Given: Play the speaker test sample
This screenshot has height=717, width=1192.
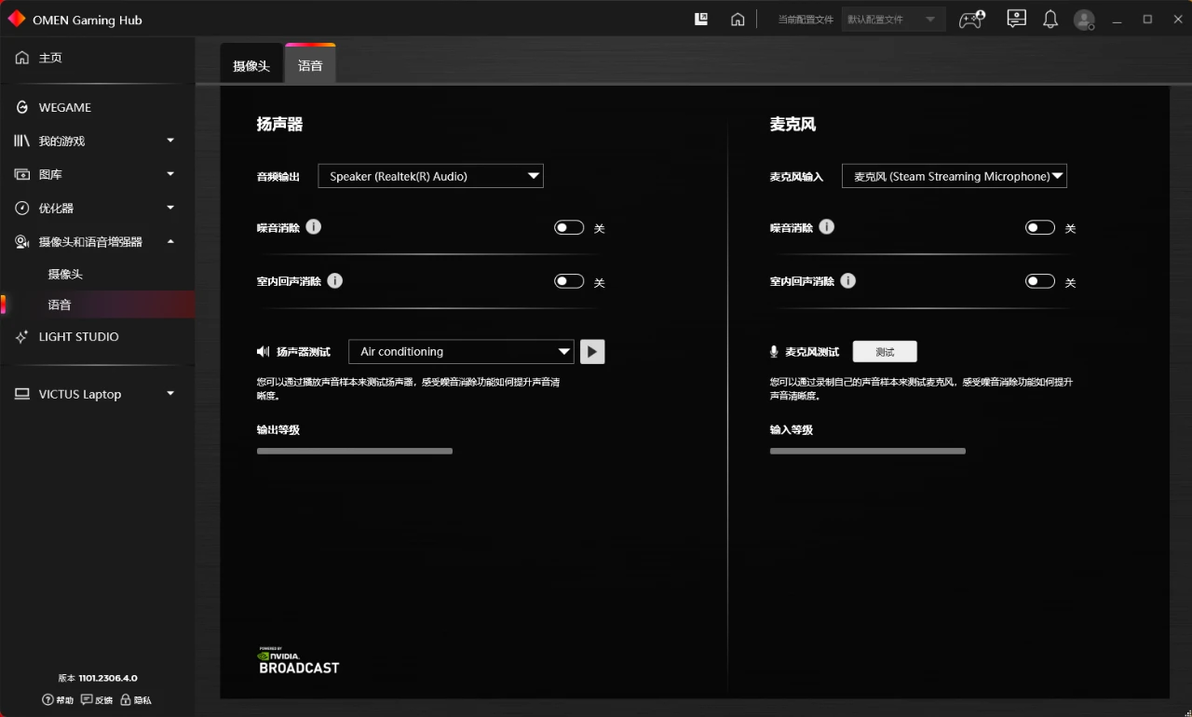Looking at the screenshot, I should click(x=592, y=351).
